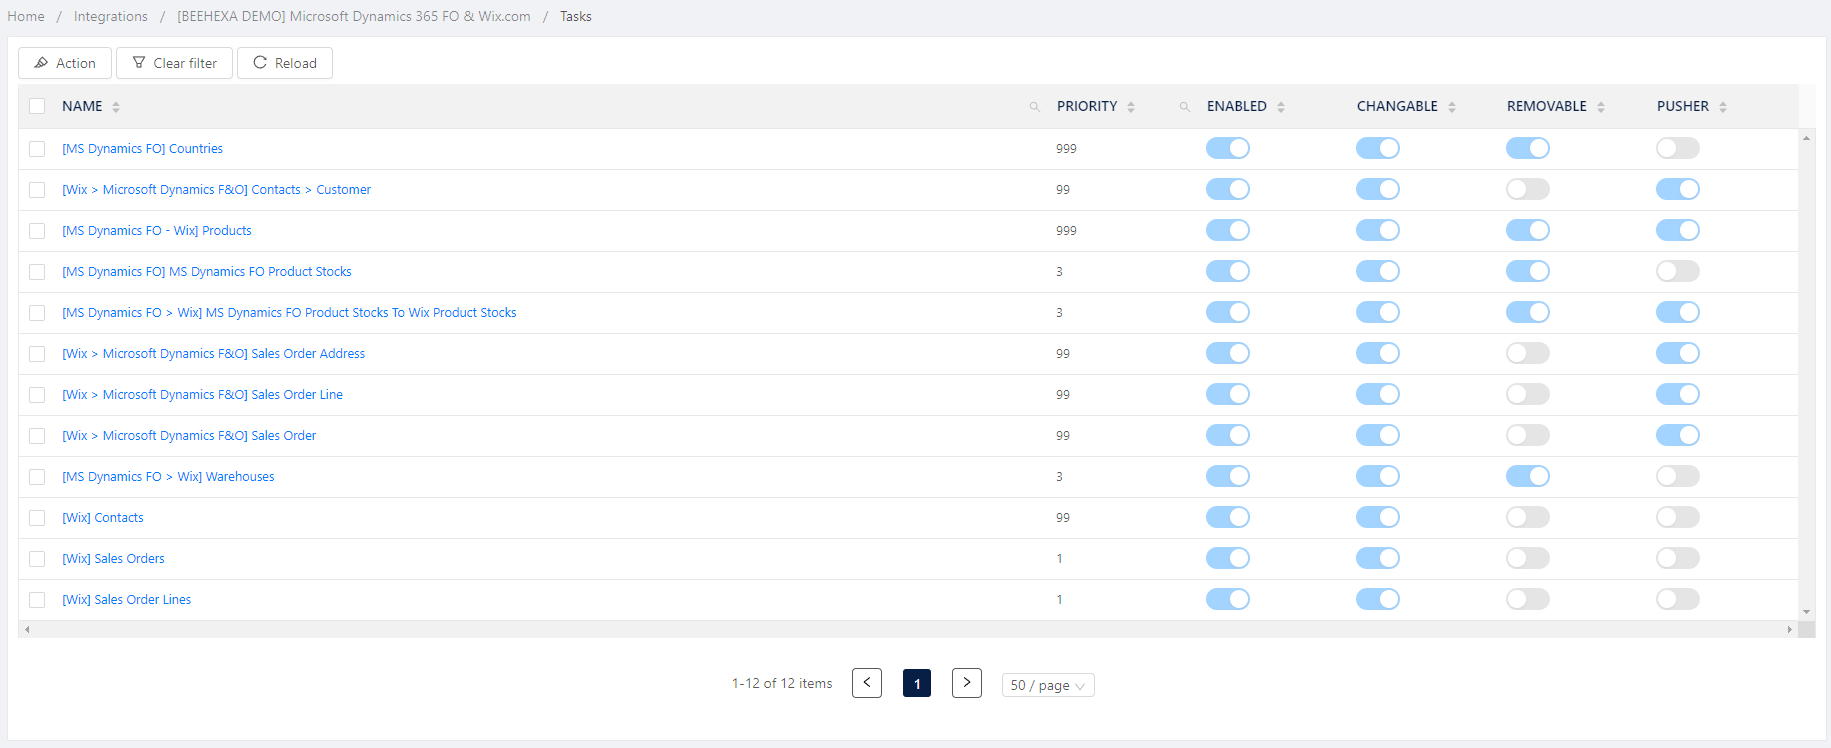Open Contacts > Customer task link
This screenshot has height=748, width=1831.
(217, 190)
